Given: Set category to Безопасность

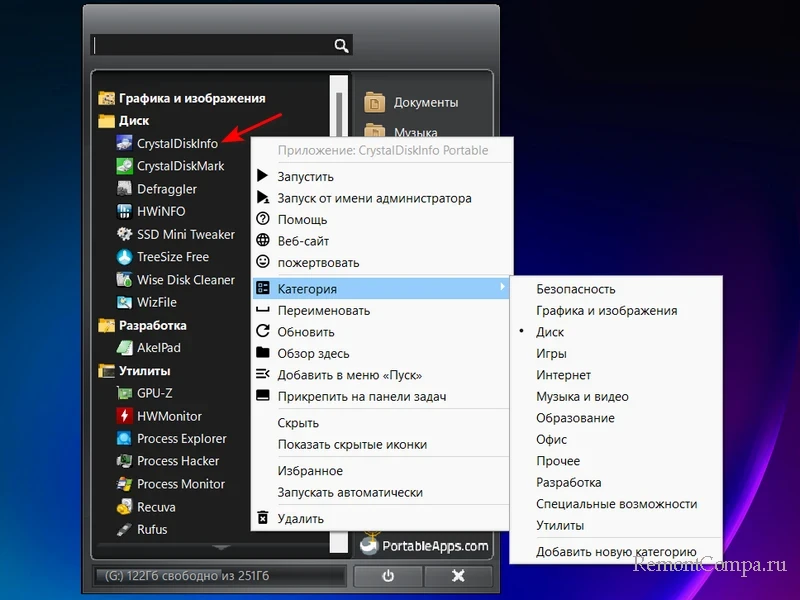Looking at the screenshot, I should (x=575, y=289).
